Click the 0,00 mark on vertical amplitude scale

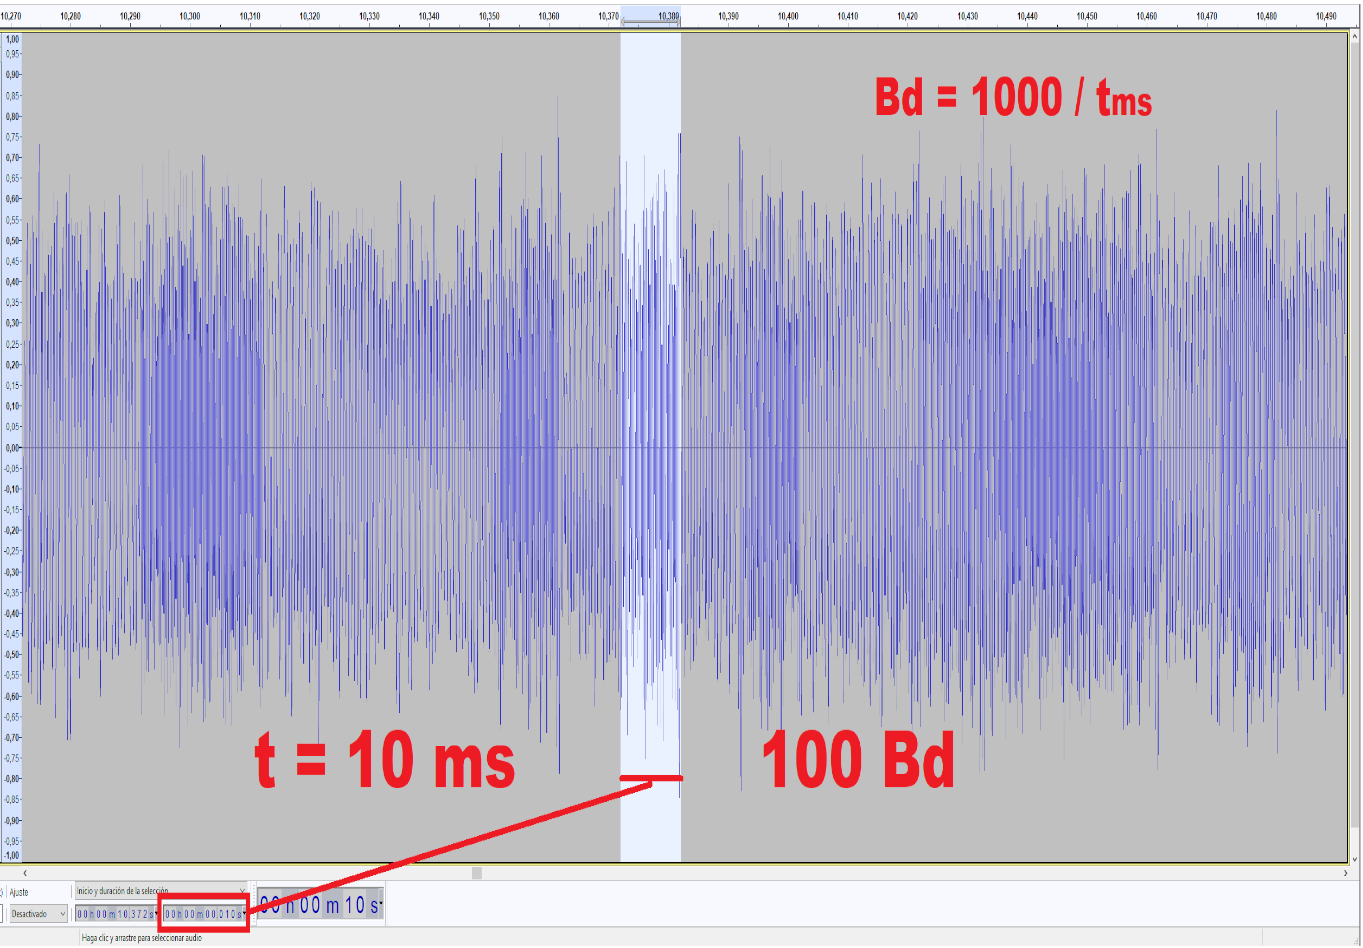[12, 448]
